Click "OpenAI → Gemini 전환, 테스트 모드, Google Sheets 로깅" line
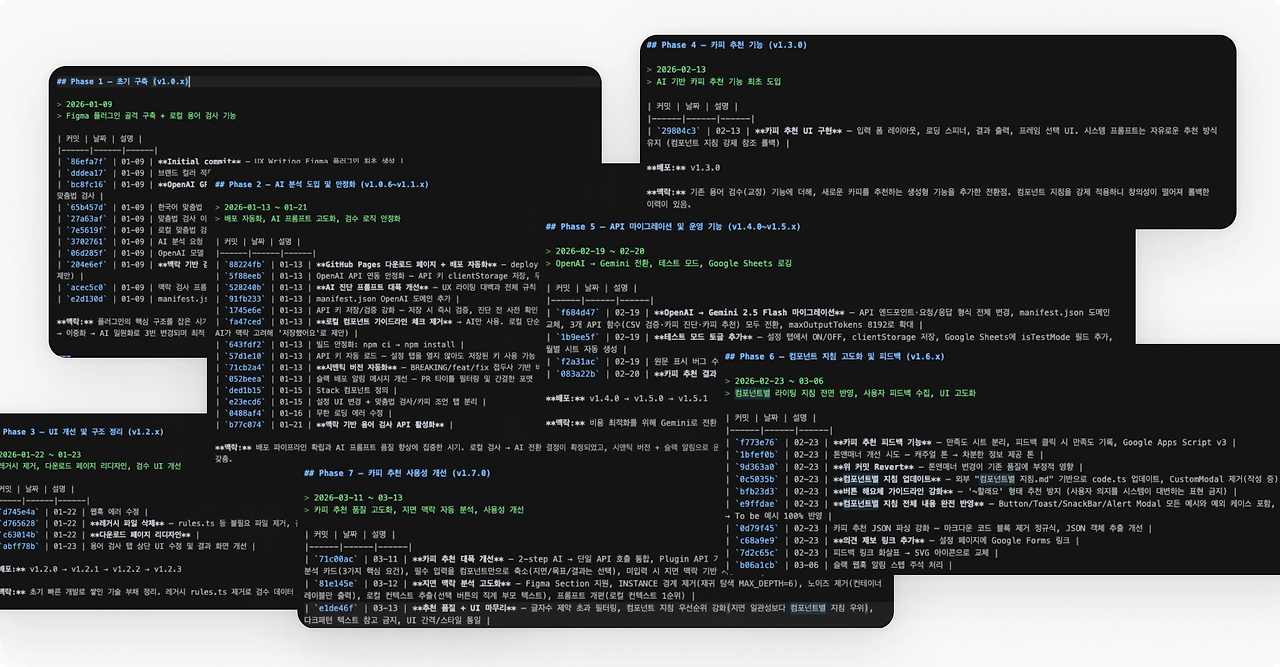Viewport: 1280px width, 667px height. click(673, 263)
